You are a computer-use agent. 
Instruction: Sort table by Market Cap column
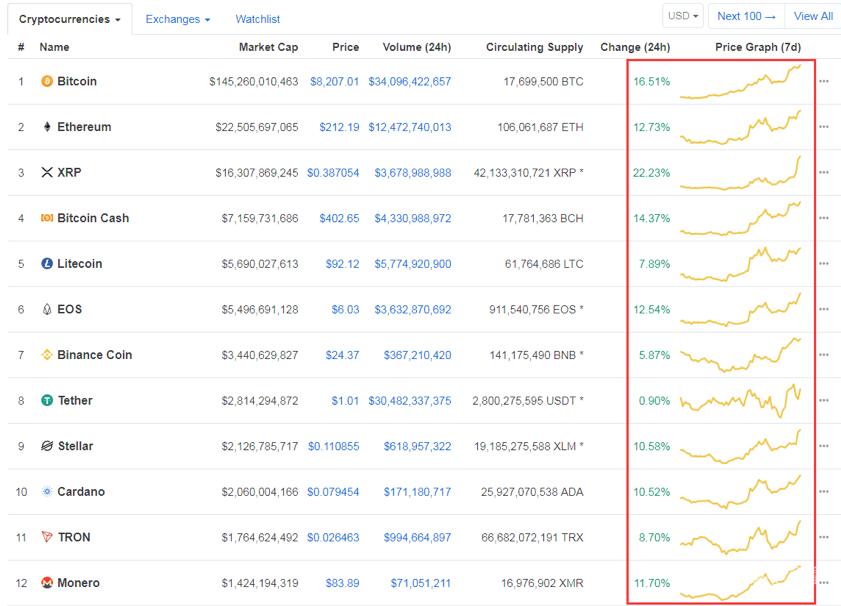click(x=268, y=47)
